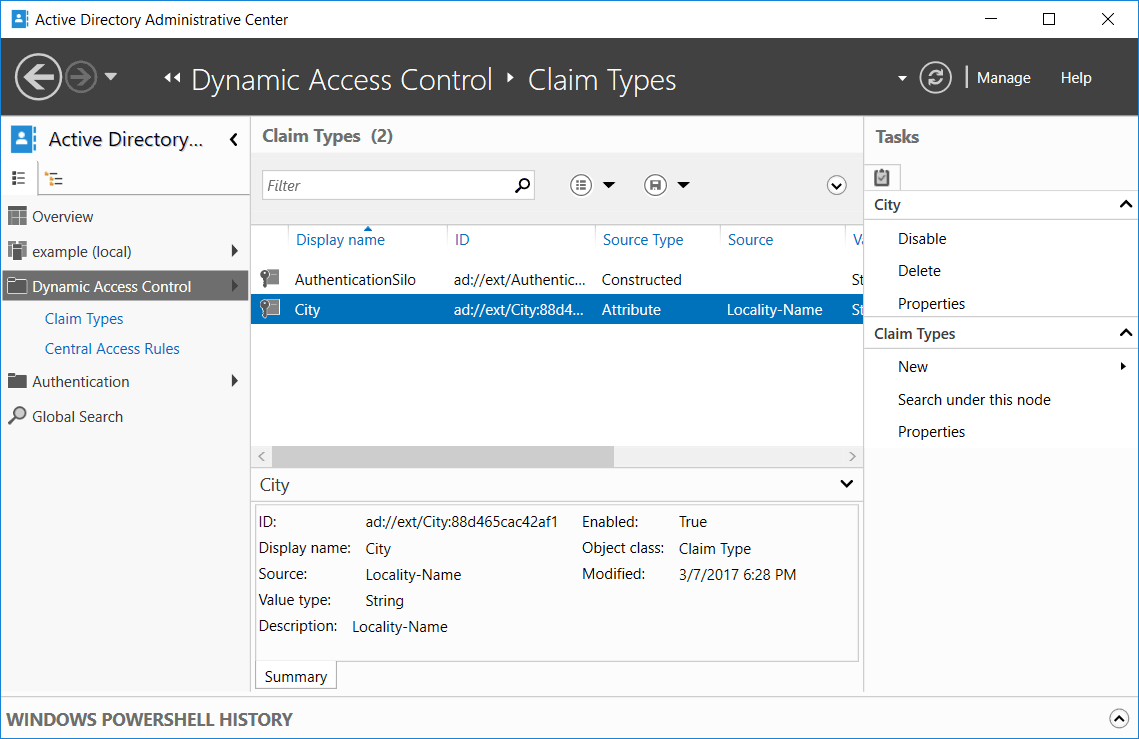Image resolution: width=1139 pixels, height=739 pixels.
Task: Sort by Source column header
Action: point(750,240)
